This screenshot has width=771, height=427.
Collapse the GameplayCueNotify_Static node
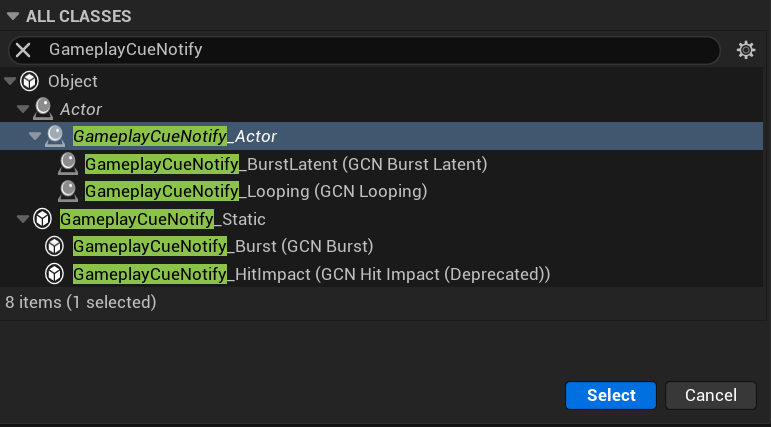pyautogui.click(x=23, y=218)
